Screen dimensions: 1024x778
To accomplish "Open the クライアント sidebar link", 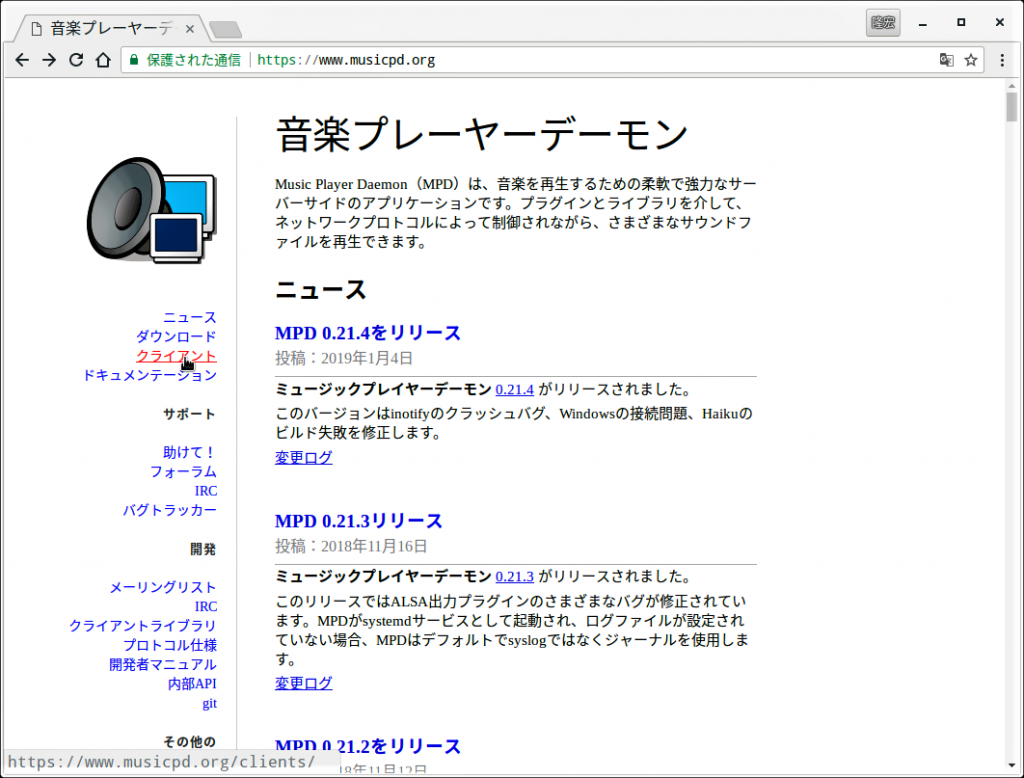I will 176,356.
